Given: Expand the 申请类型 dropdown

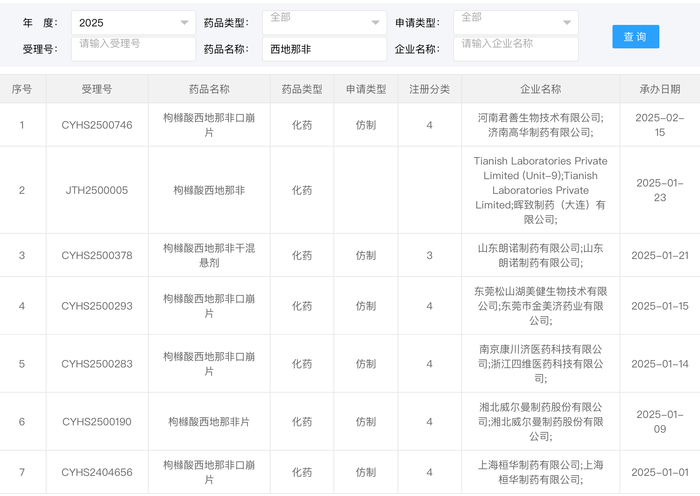Looking at the screenshot, I should (x=514, y=22).
